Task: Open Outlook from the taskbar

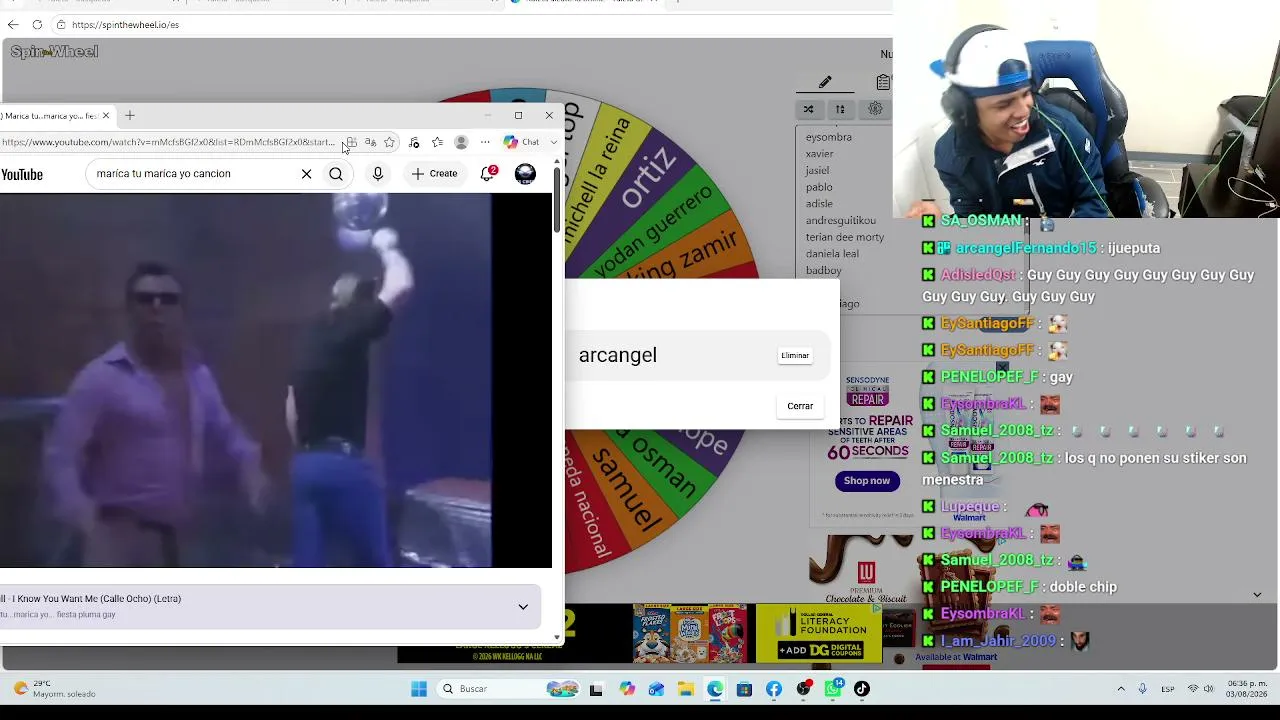Action: click(x=656, y=689)
